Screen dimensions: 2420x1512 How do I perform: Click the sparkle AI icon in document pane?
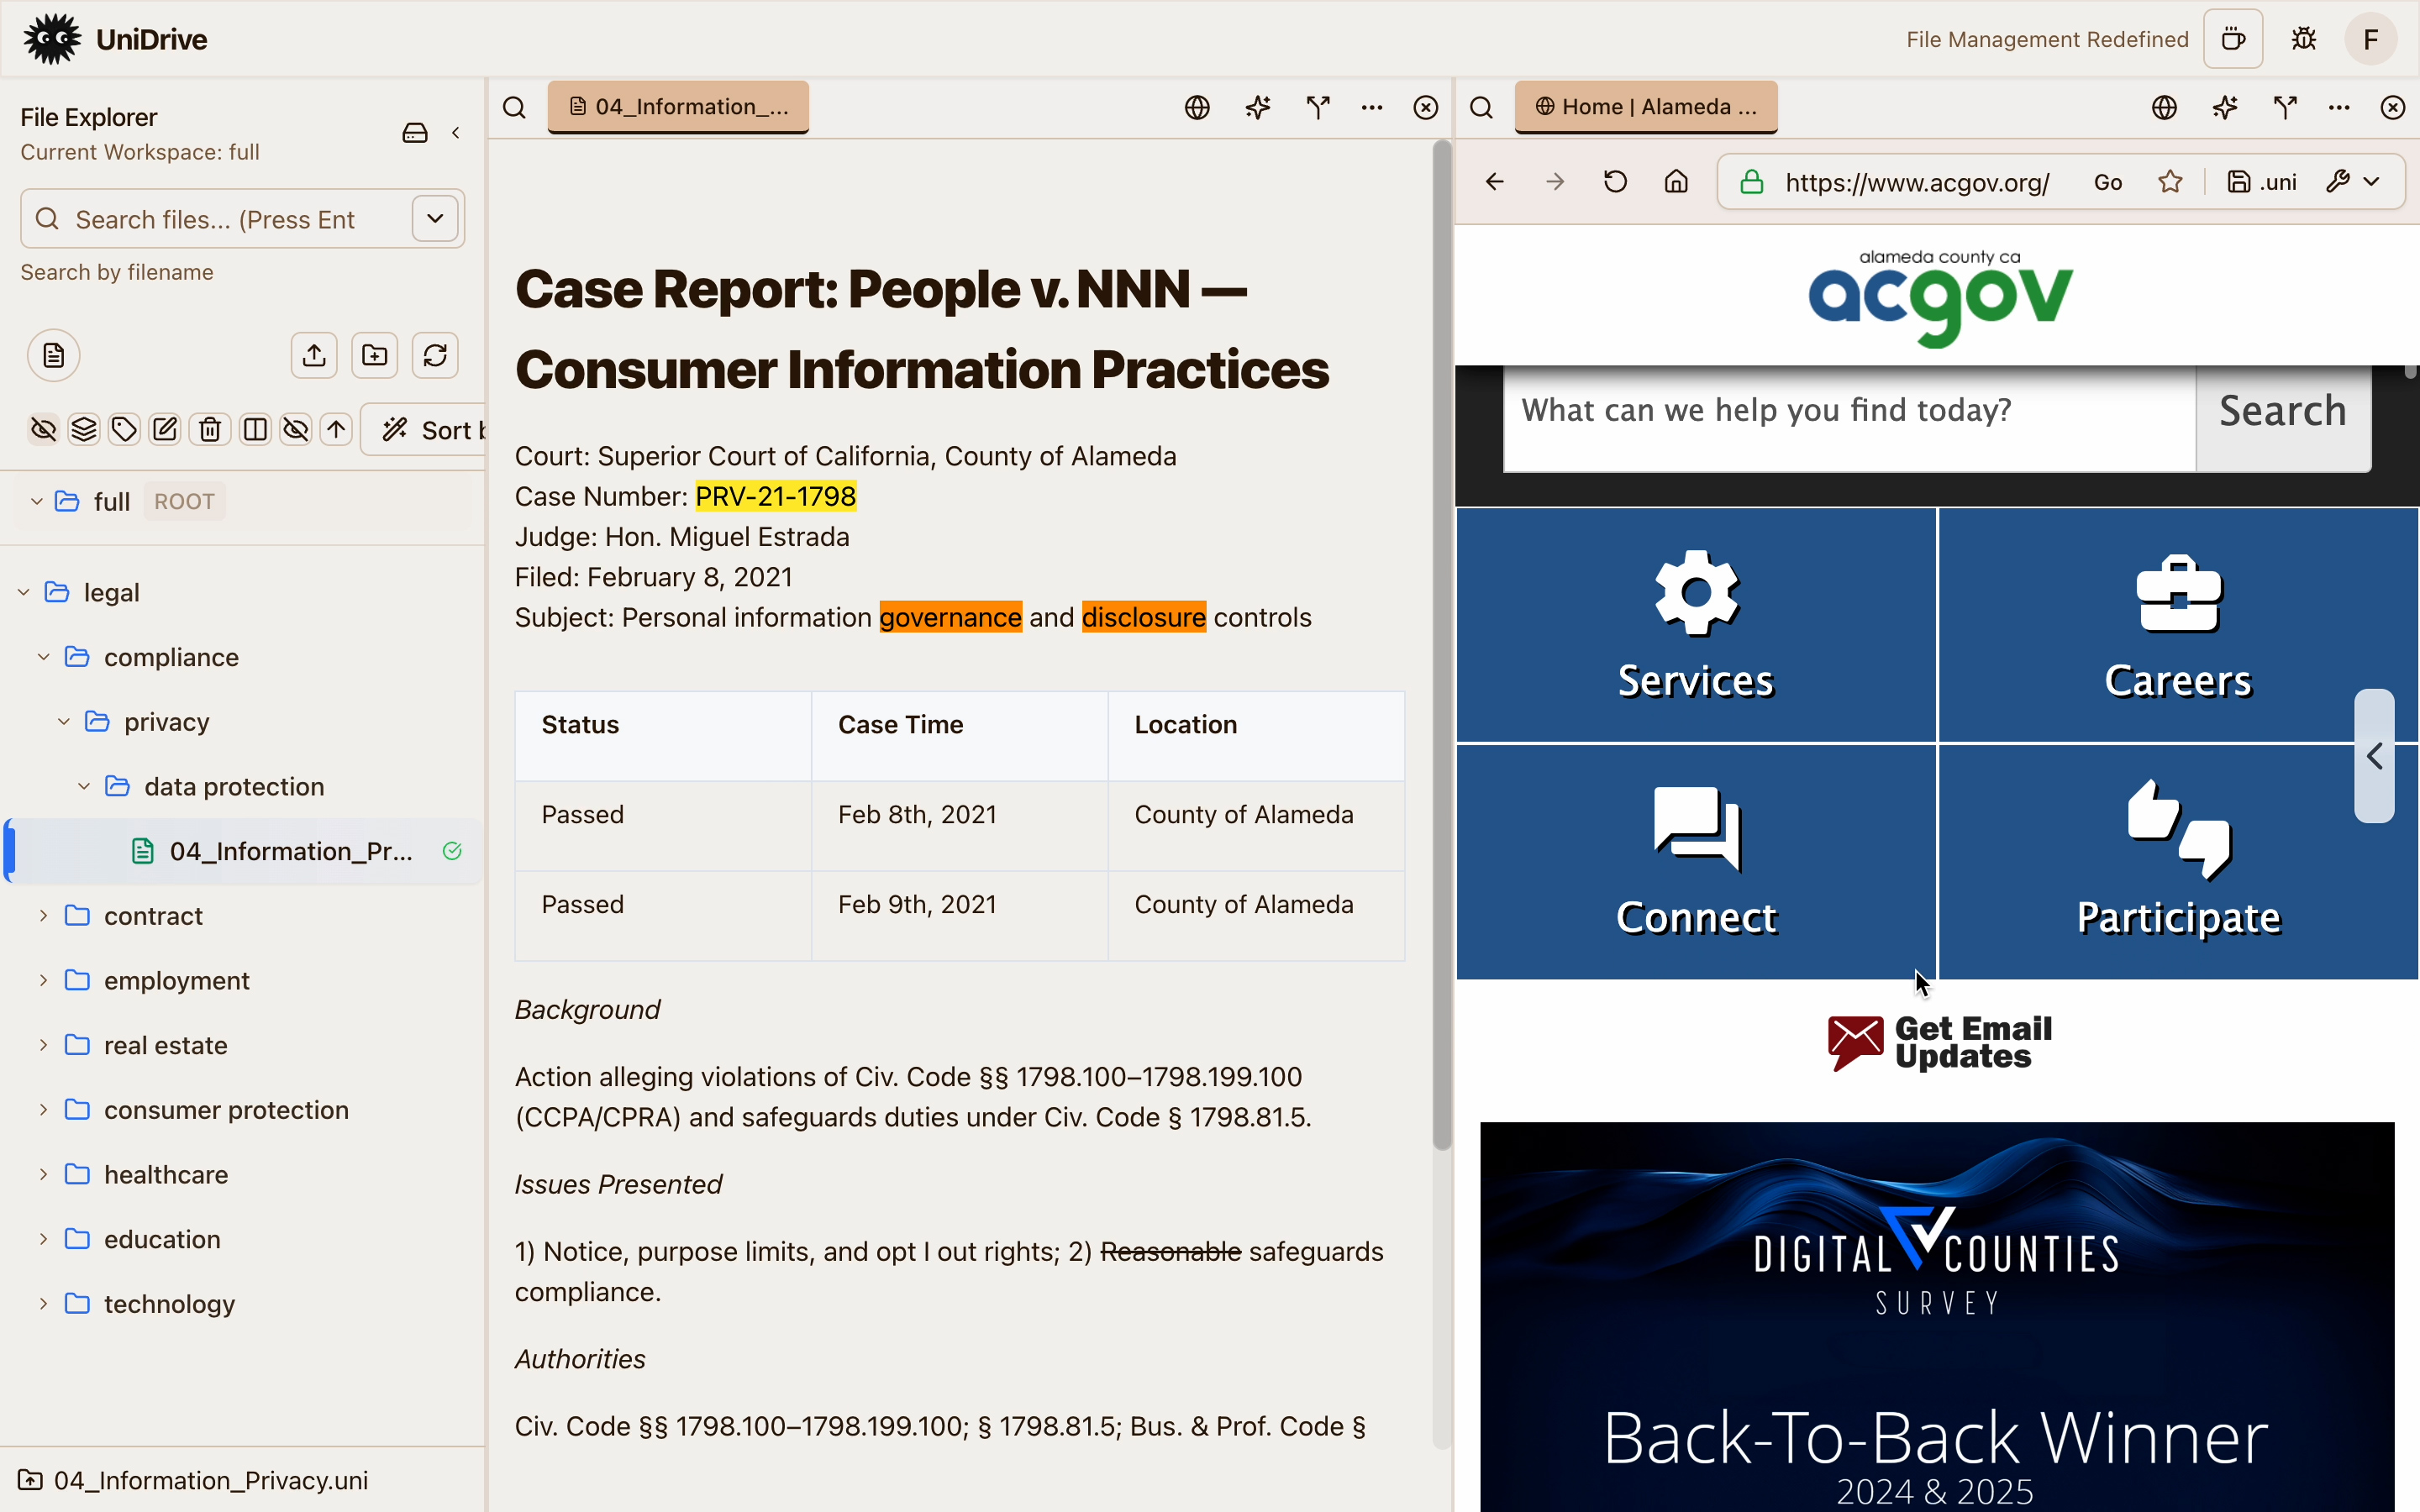click(x=1257, y=107)
